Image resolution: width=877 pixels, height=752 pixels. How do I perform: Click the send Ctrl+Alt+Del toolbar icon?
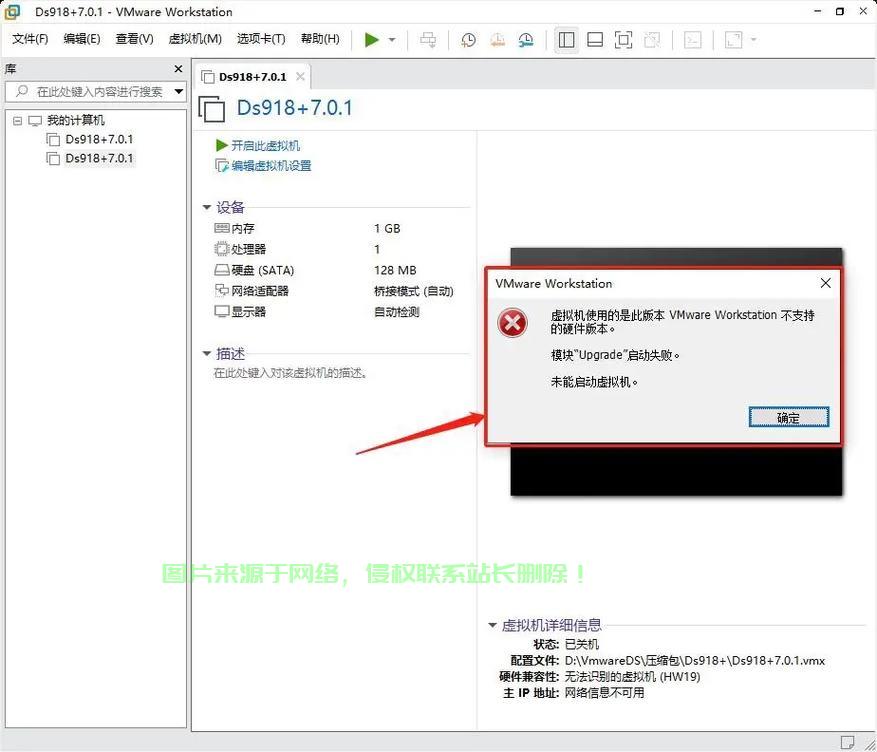click(x=428, y=40)
